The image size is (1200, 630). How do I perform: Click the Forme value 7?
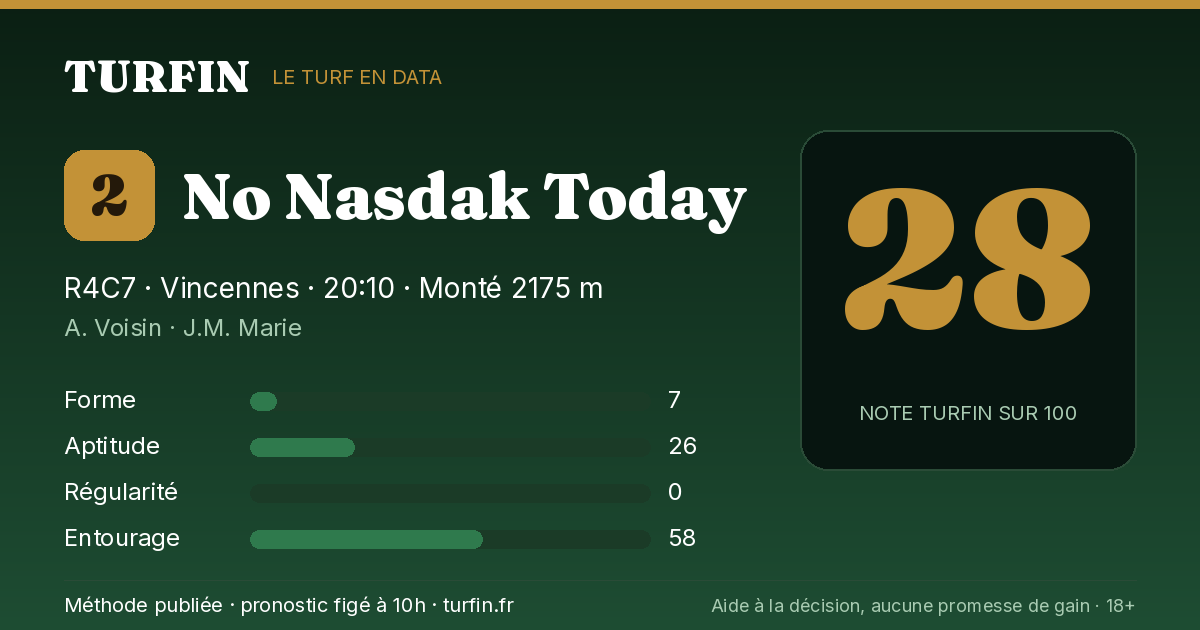(675, 400)
